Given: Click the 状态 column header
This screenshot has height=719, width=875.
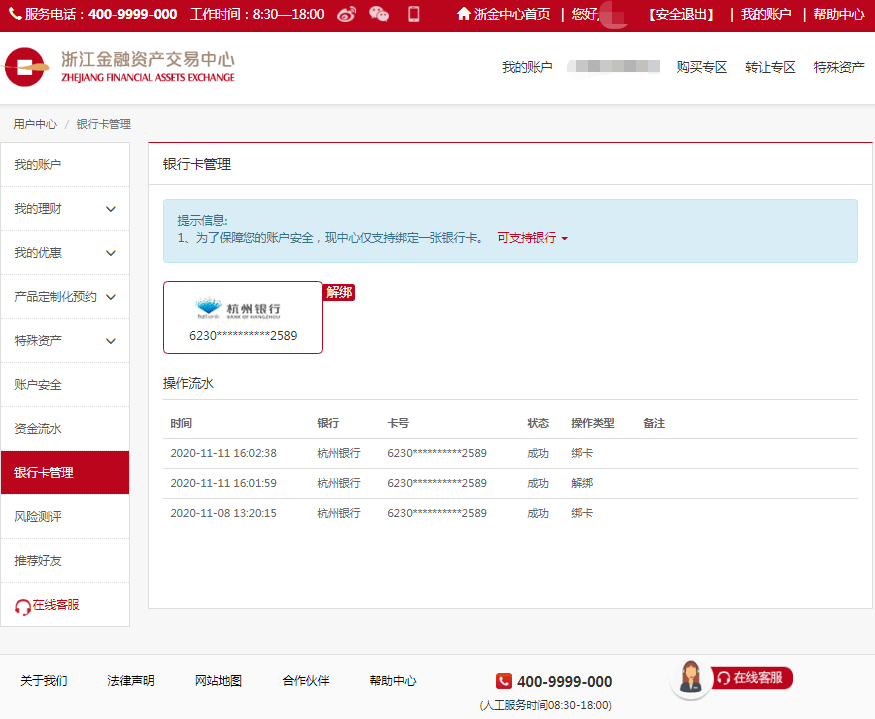Looking at the screenshot, I should (x=538, y=423).
